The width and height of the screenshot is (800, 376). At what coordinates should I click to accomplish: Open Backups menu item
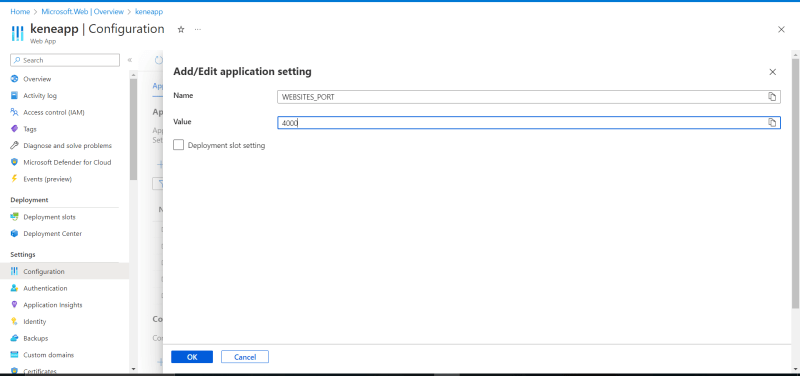36,338
